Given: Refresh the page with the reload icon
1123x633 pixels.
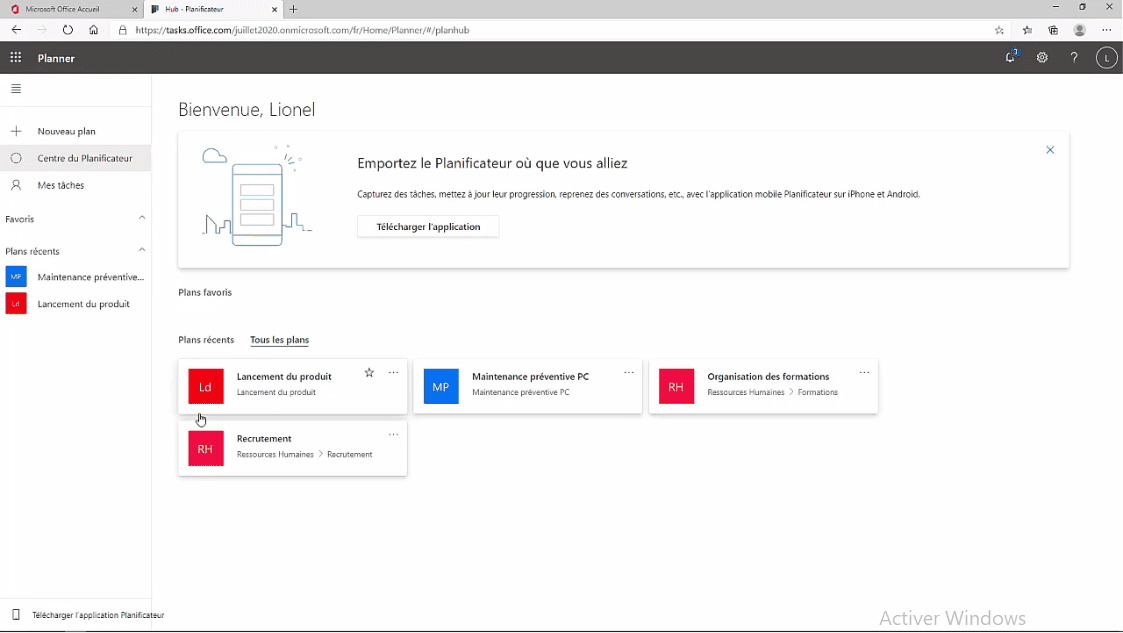Looking at the screenshot, I should (x=67, y=30).
